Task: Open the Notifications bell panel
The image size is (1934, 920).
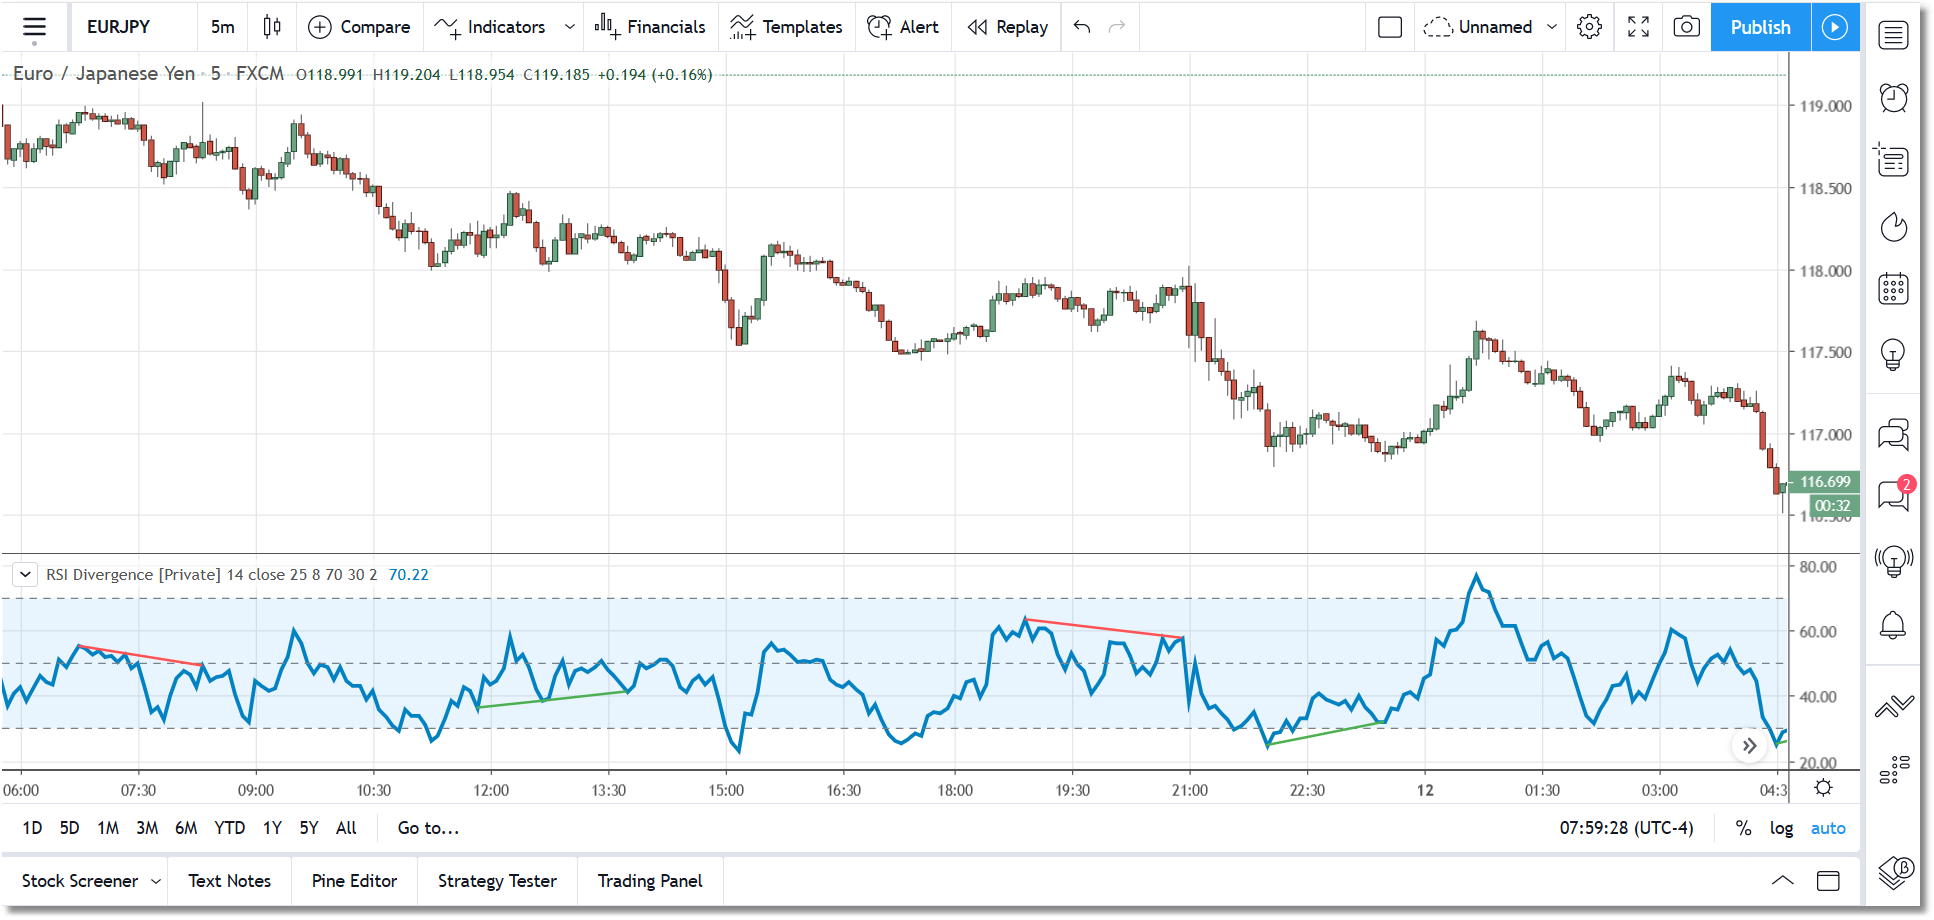Action: point(1893,626)
